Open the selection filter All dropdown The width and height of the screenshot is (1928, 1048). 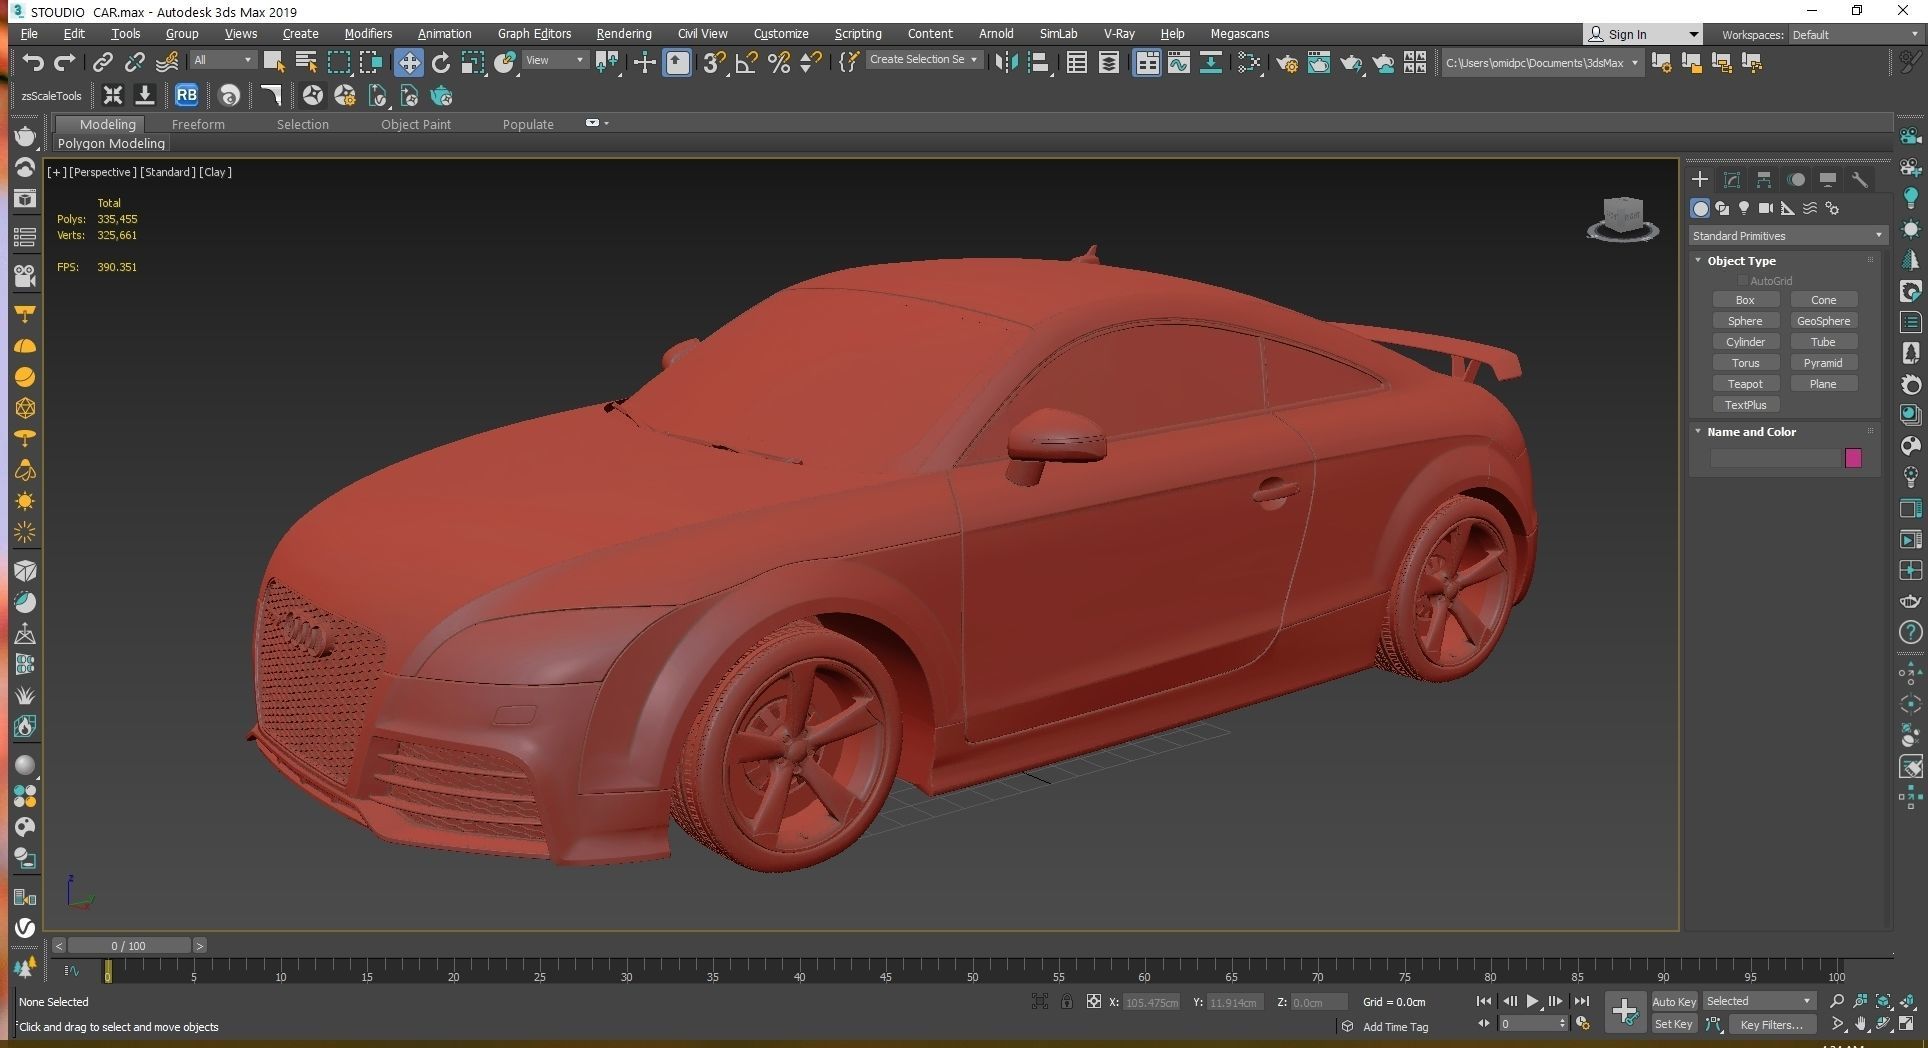click(223, 60)
